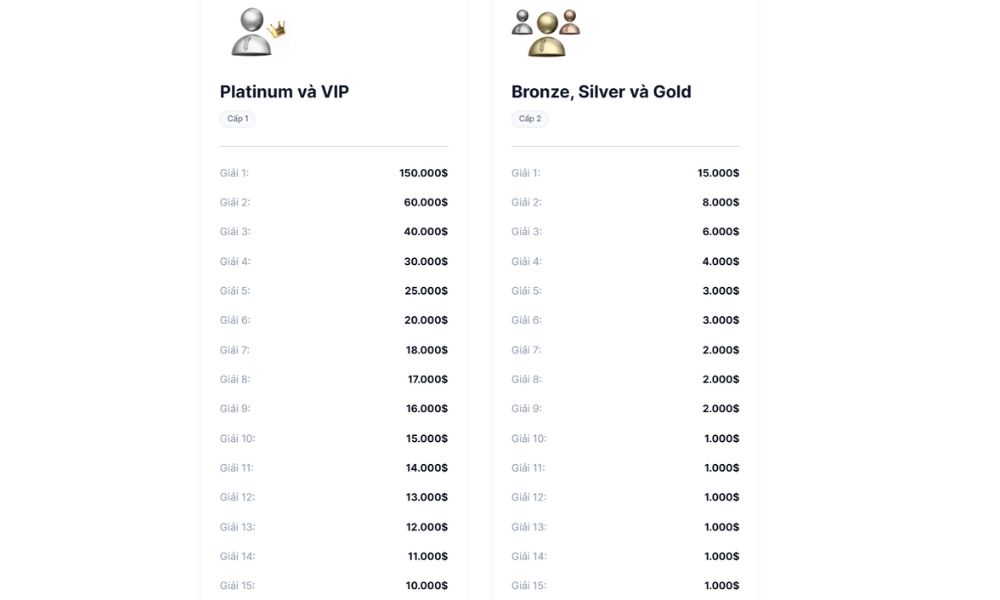Click the 6.000$ Giải 3 amount
This screenshot has width=1000, height=600.
pyautogui.click(x=721, y=231)
